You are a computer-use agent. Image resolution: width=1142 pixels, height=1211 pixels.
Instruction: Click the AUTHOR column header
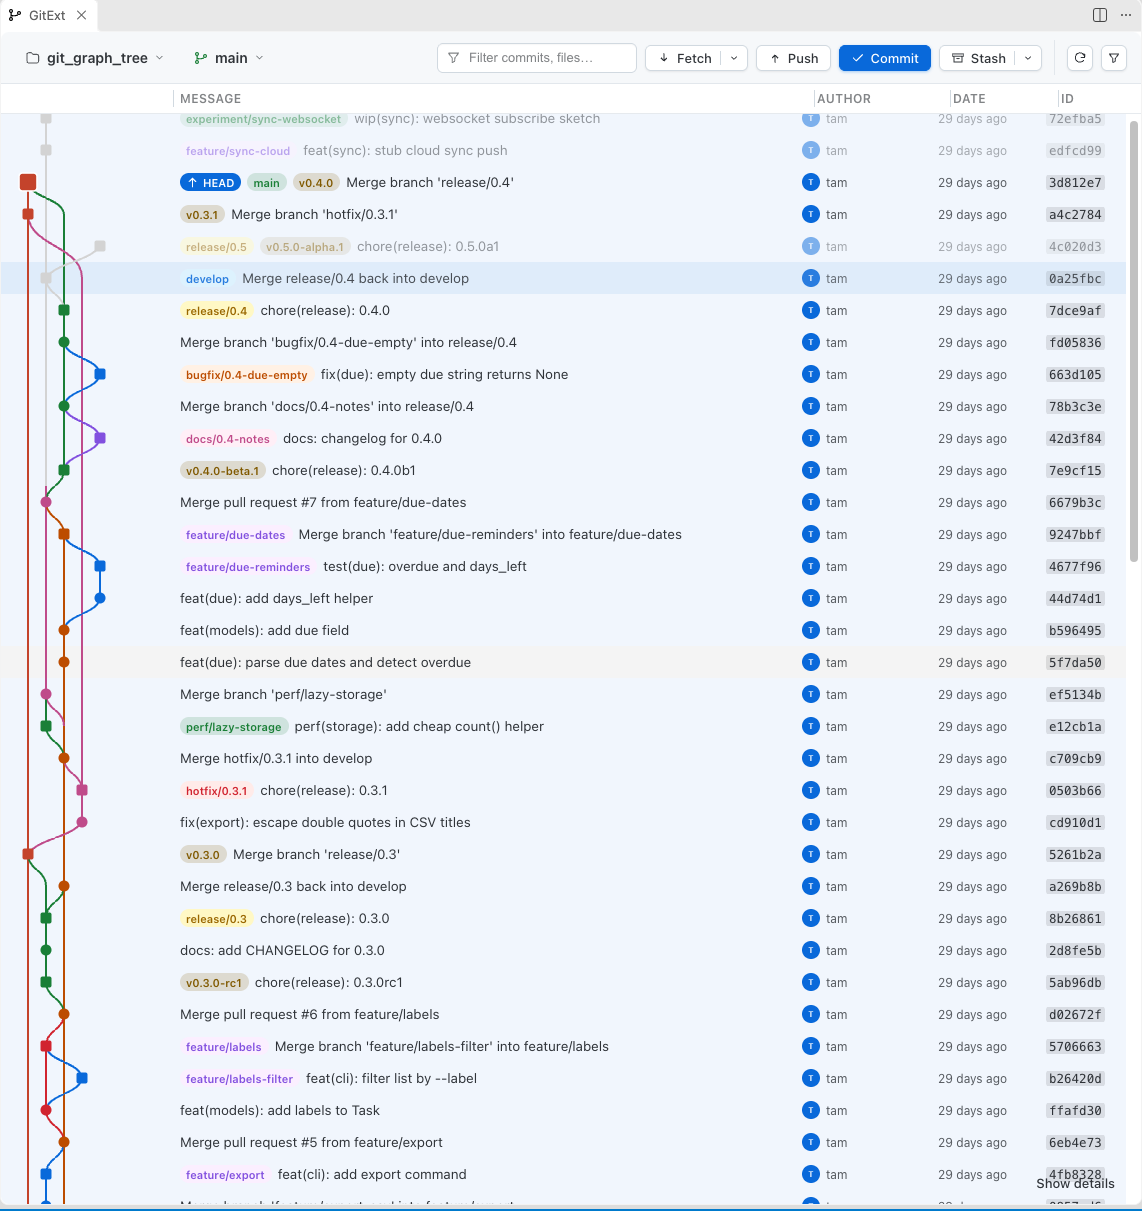(844, 99)
